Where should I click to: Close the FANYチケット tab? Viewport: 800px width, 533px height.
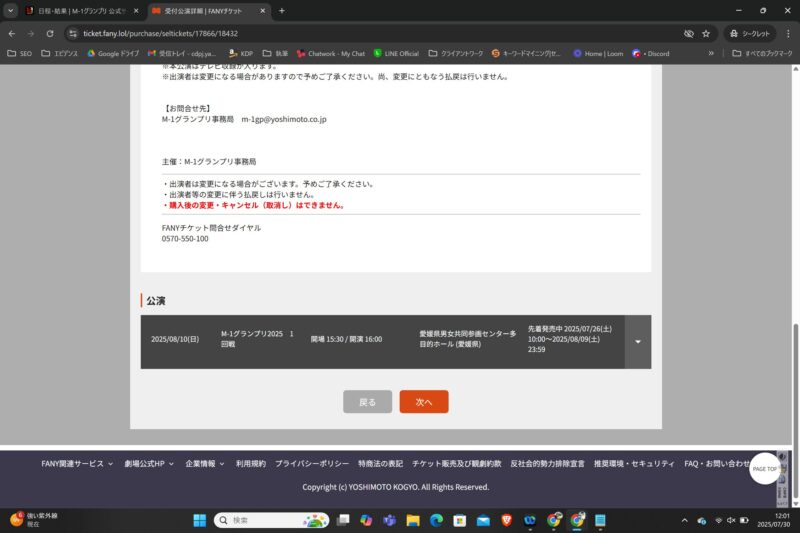(263, 11)
